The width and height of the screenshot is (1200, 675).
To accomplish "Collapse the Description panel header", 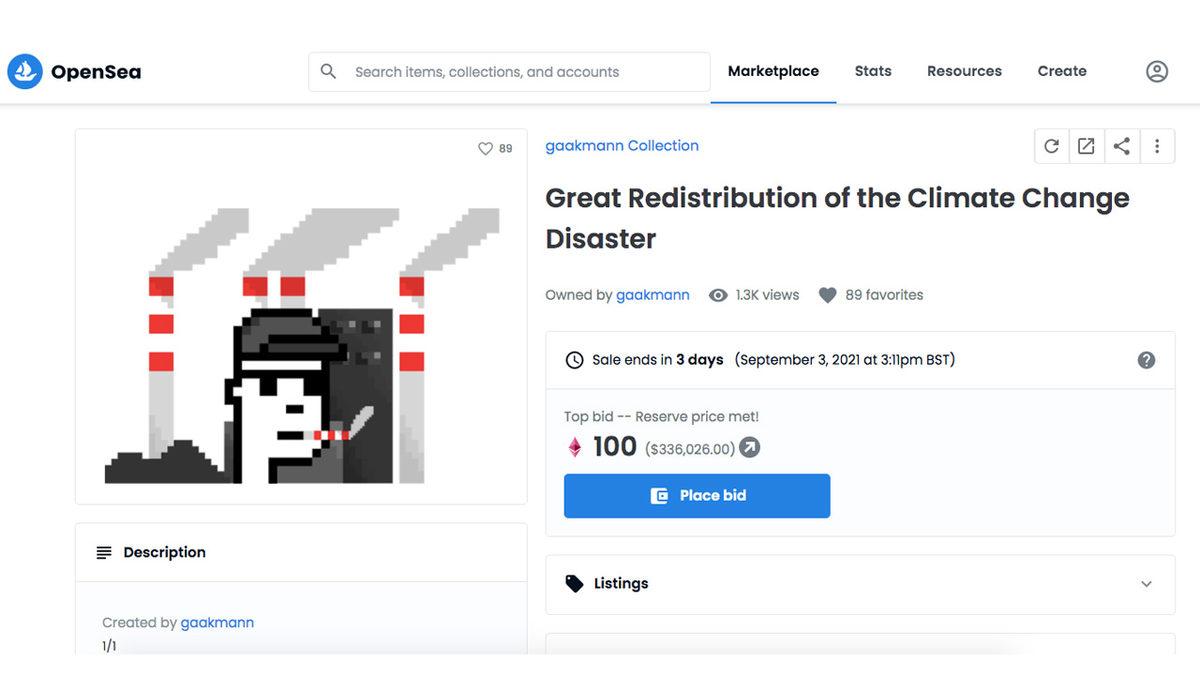I will 300,552.
